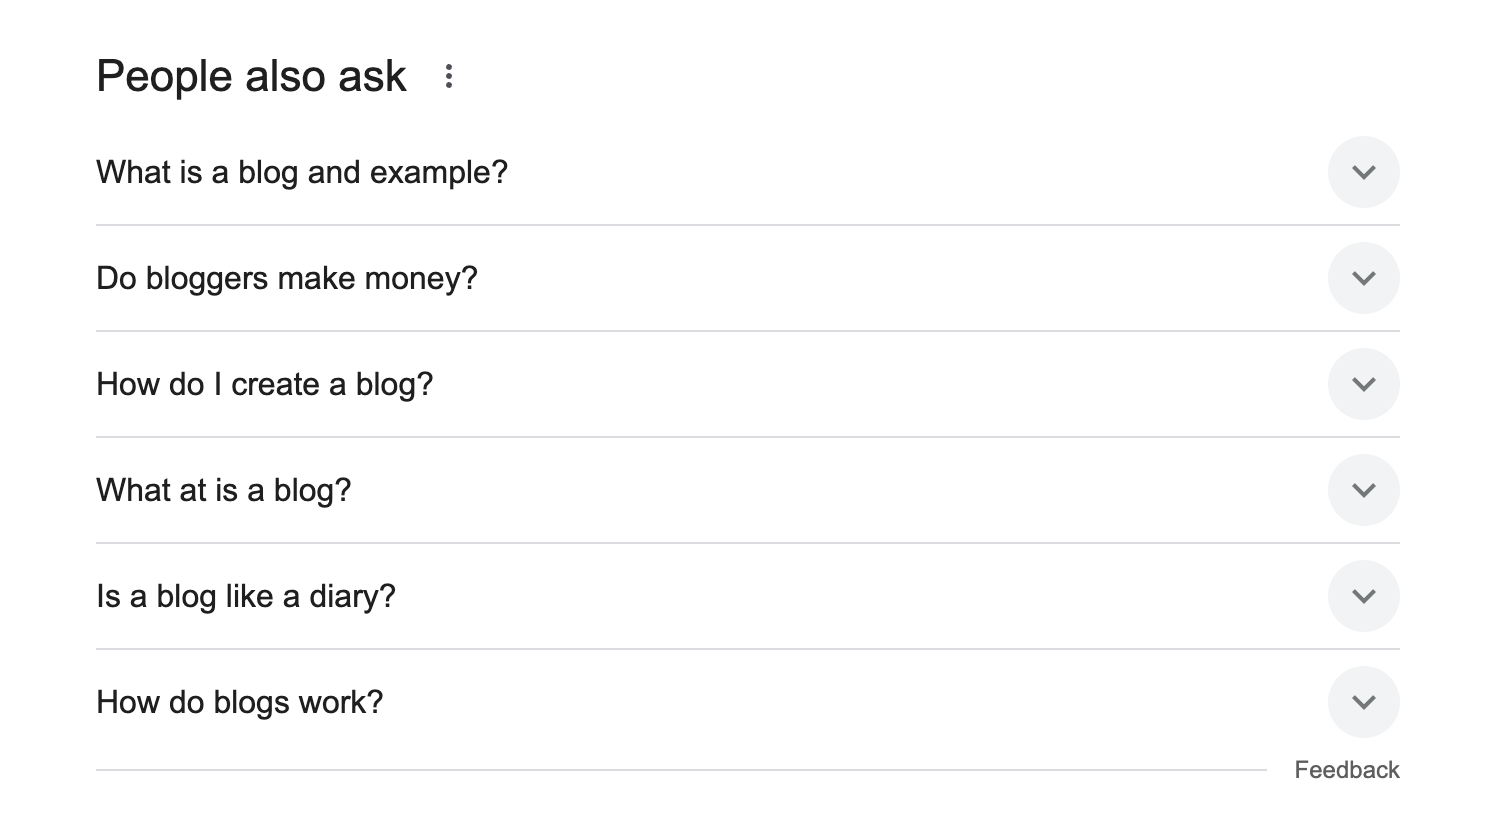Screen dimensions: 1510x834
Task: Click the chevron icon for the first question
Action: click(x=1363, y=172)
